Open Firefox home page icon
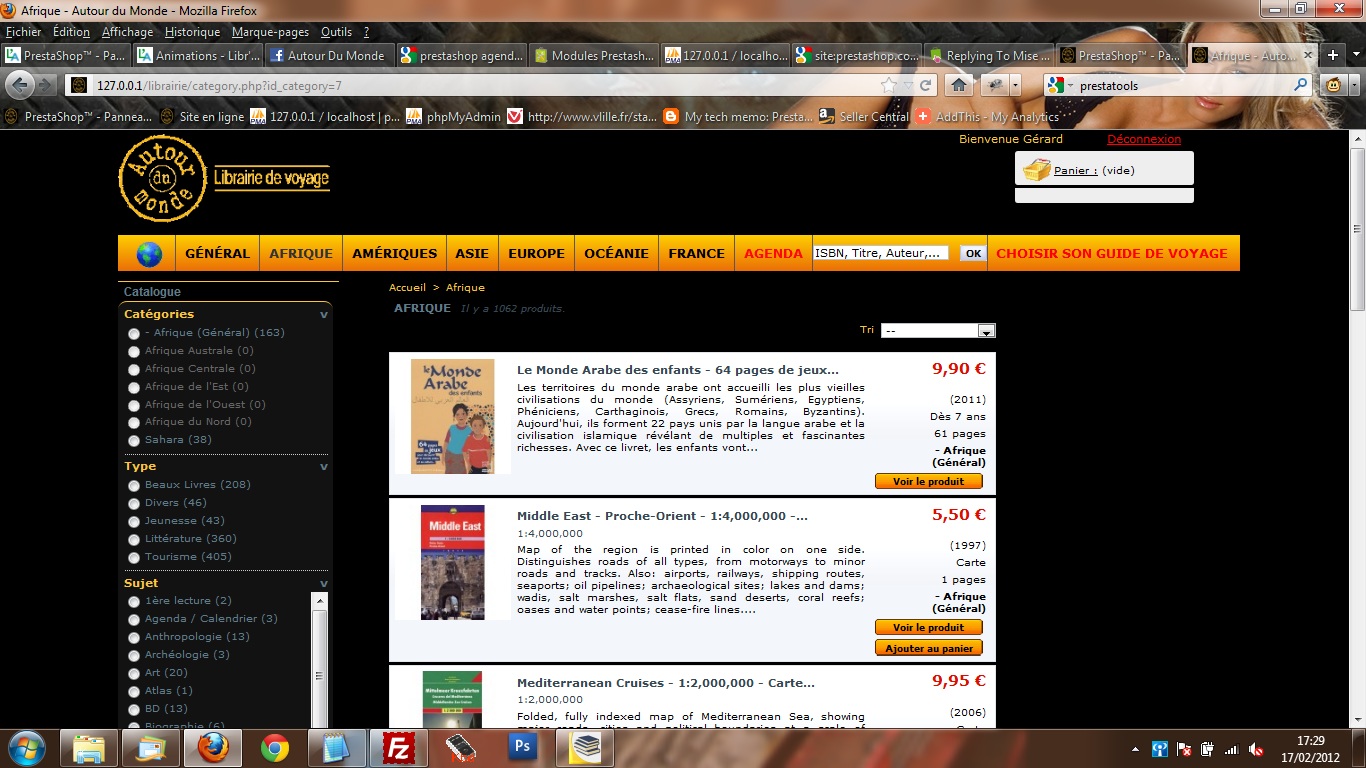The image size is (1366, 768). (x=957, y=85)
